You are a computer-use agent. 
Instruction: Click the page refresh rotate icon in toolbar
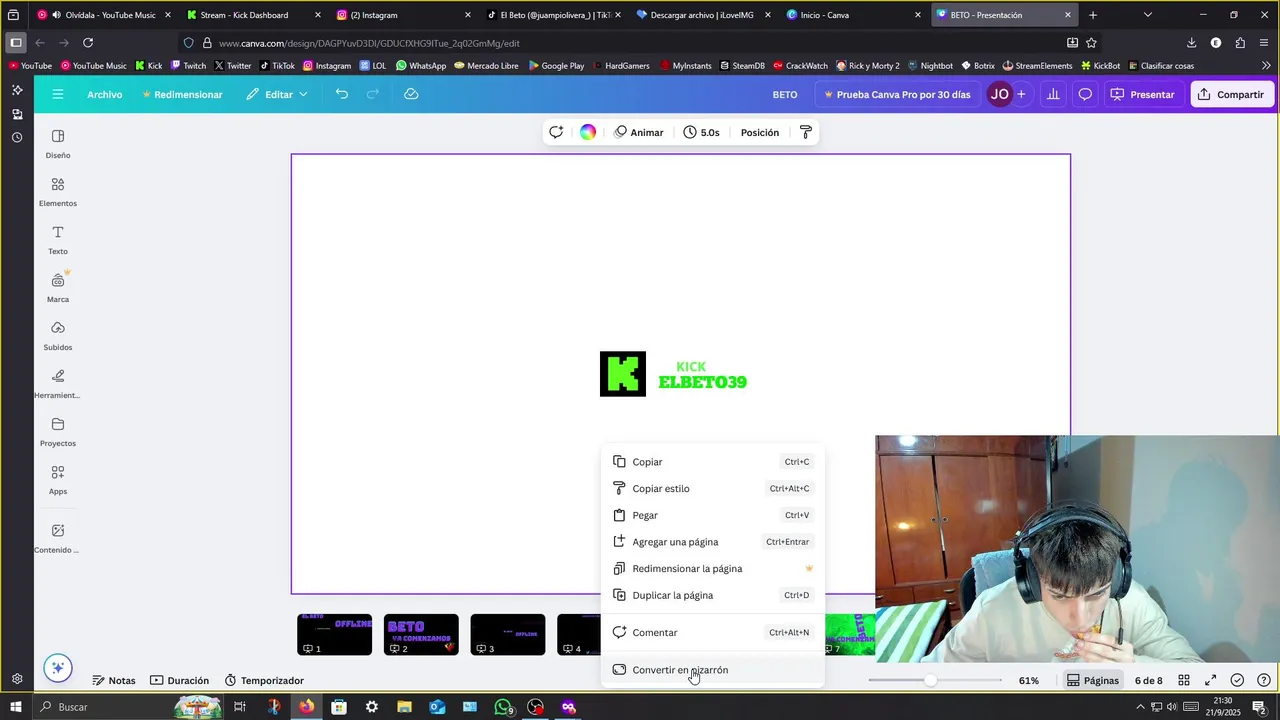tap(556, 132)
